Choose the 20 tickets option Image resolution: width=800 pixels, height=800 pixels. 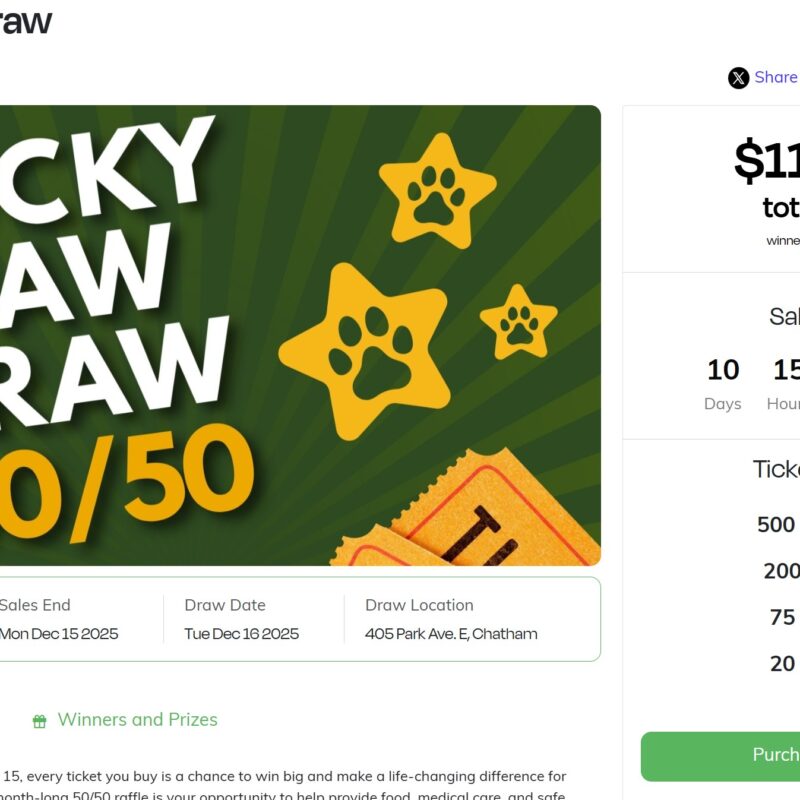[x=783, y=663]
